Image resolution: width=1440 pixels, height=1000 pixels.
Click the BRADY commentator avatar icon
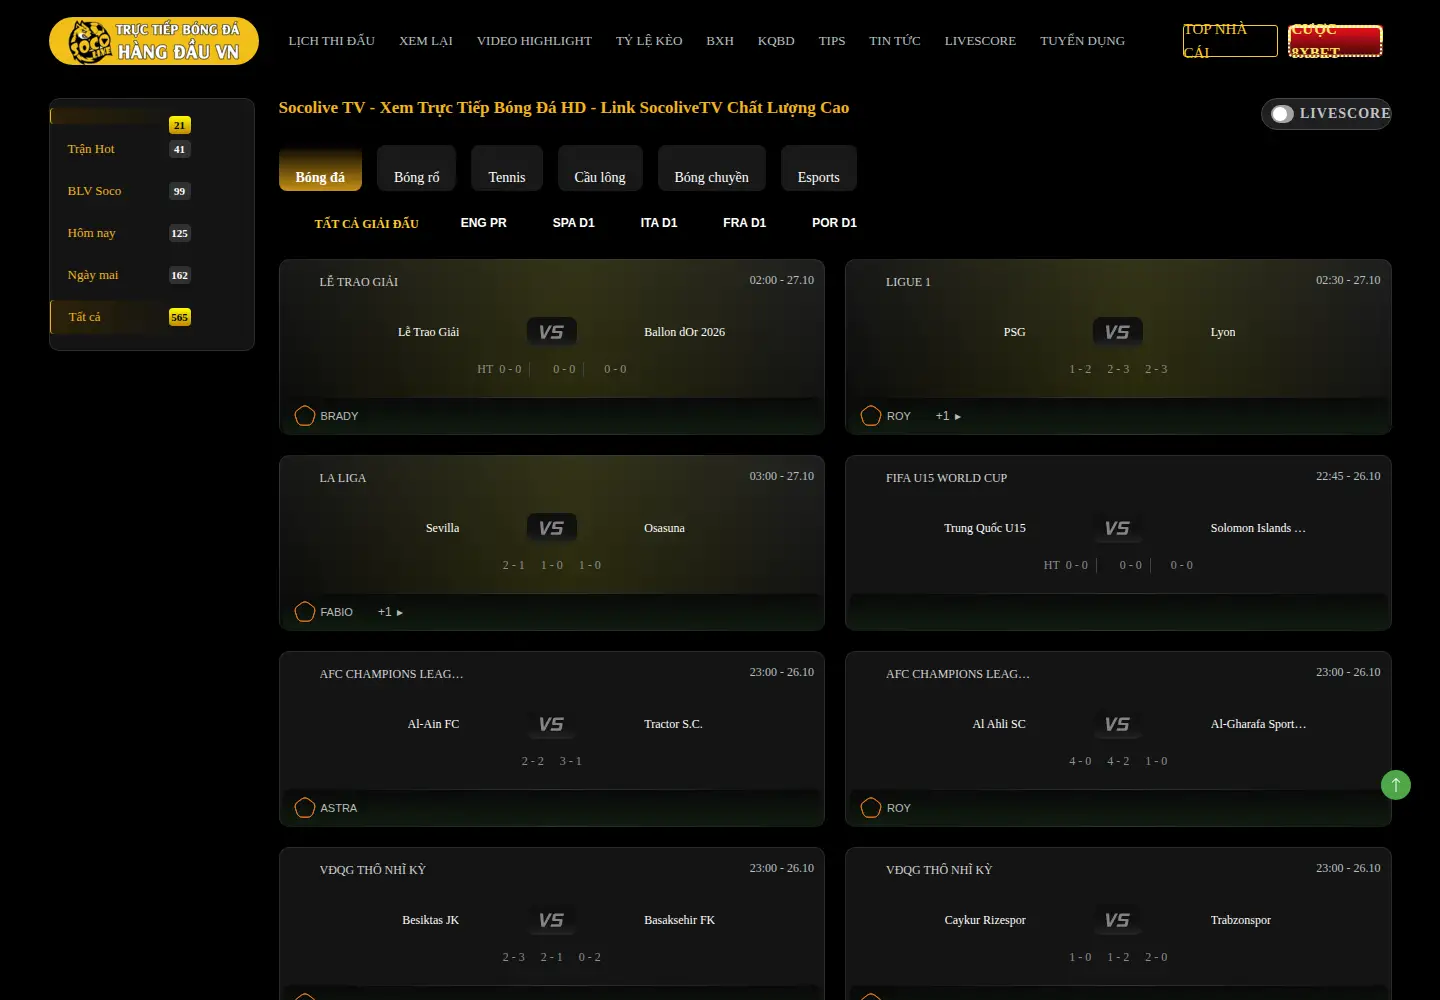(305, 416)
